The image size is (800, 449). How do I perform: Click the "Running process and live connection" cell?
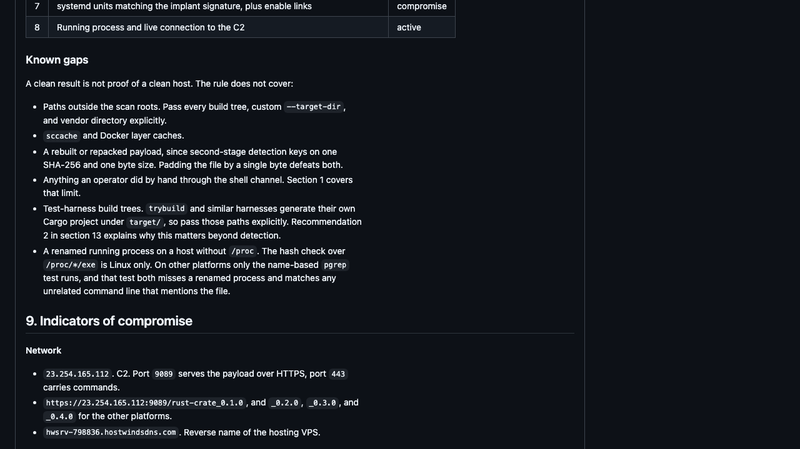(x=218, y=27)
